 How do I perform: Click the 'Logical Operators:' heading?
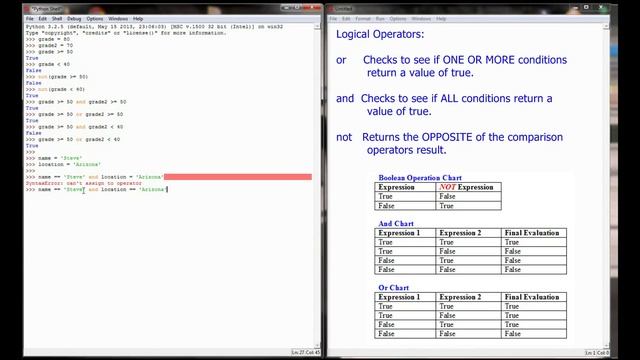tap(380, 34)
